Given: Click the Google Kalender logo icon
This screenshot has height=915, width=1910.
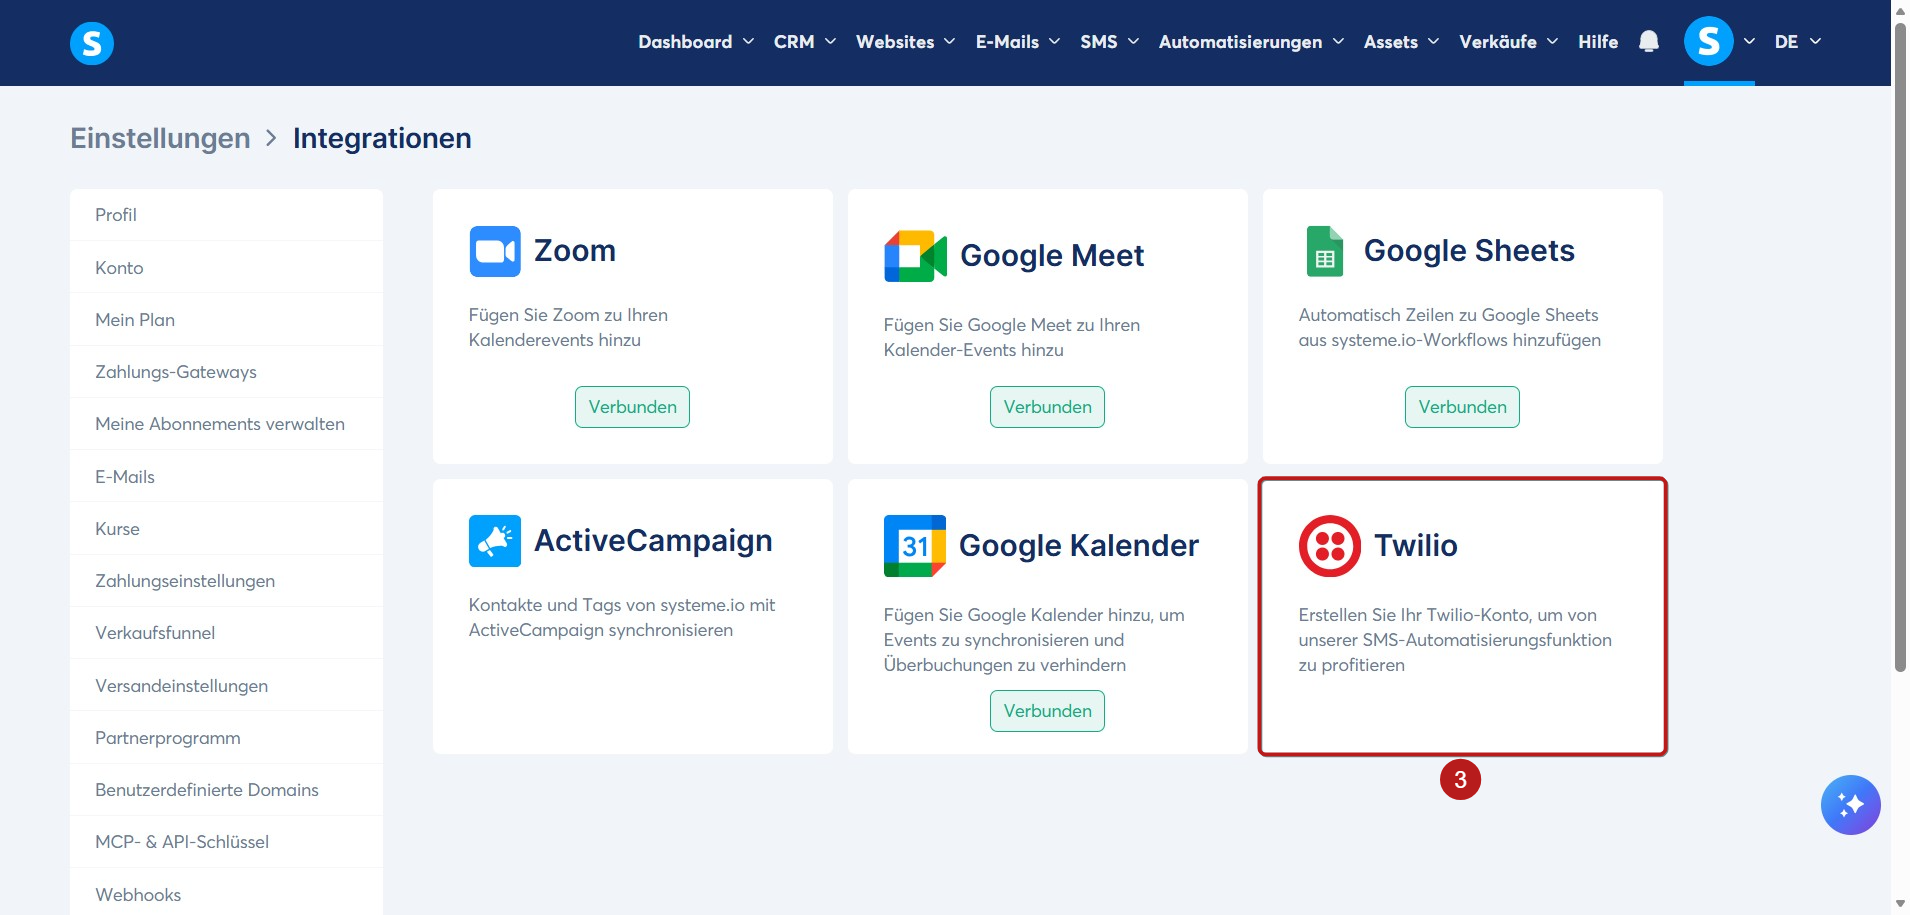Looking at the screenshot, I should [x=915, y=546].
